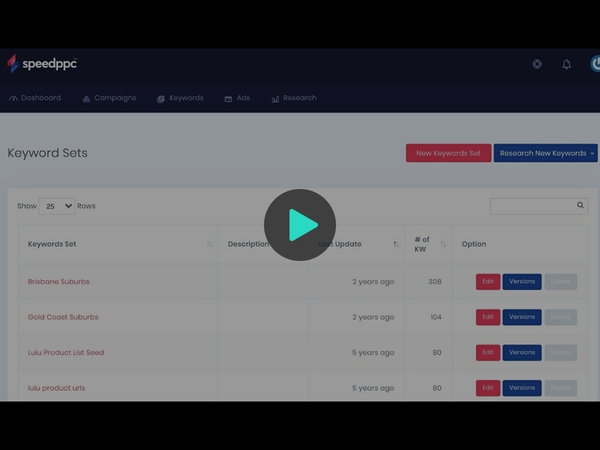Click the Research chart icon
The image size is (600, 450).
pyautogui.click(x=275, y=99)
